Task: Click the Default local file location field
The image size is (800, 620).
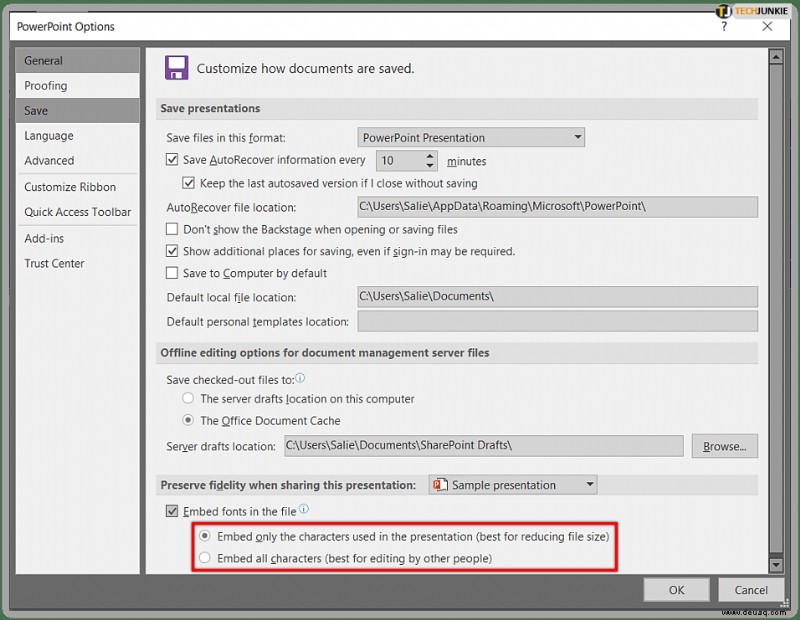Action: point(558,296)
